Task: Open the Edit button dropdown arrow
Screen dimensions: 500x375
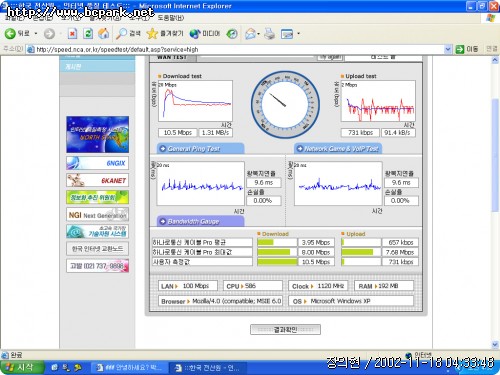Action: click(298, 34)
